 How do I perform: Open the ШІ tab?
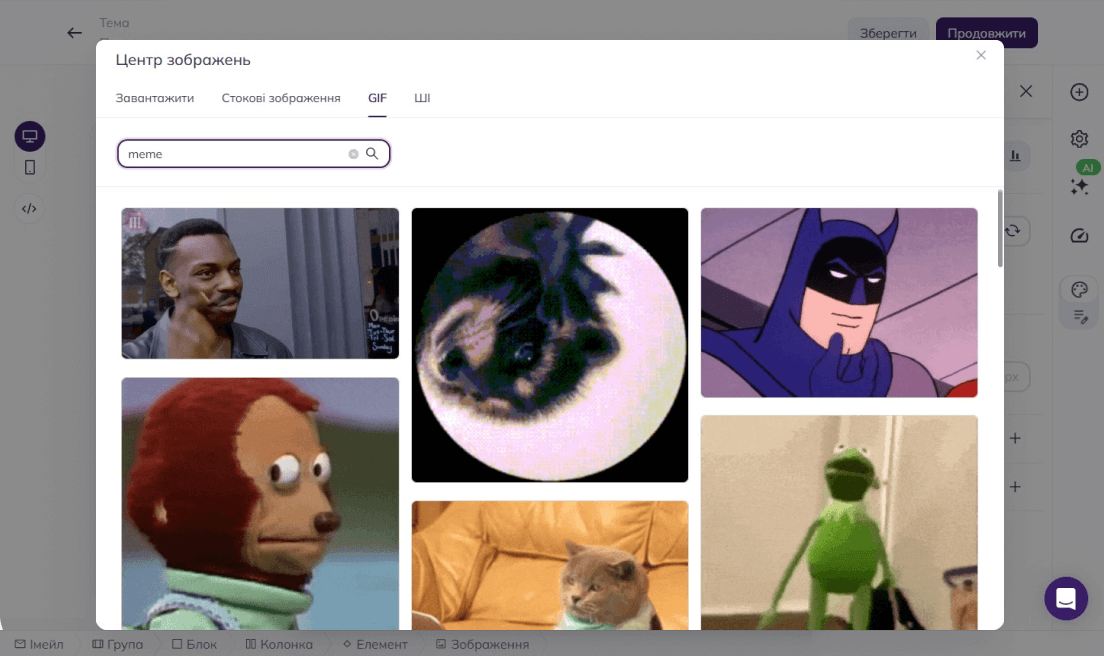422,99
